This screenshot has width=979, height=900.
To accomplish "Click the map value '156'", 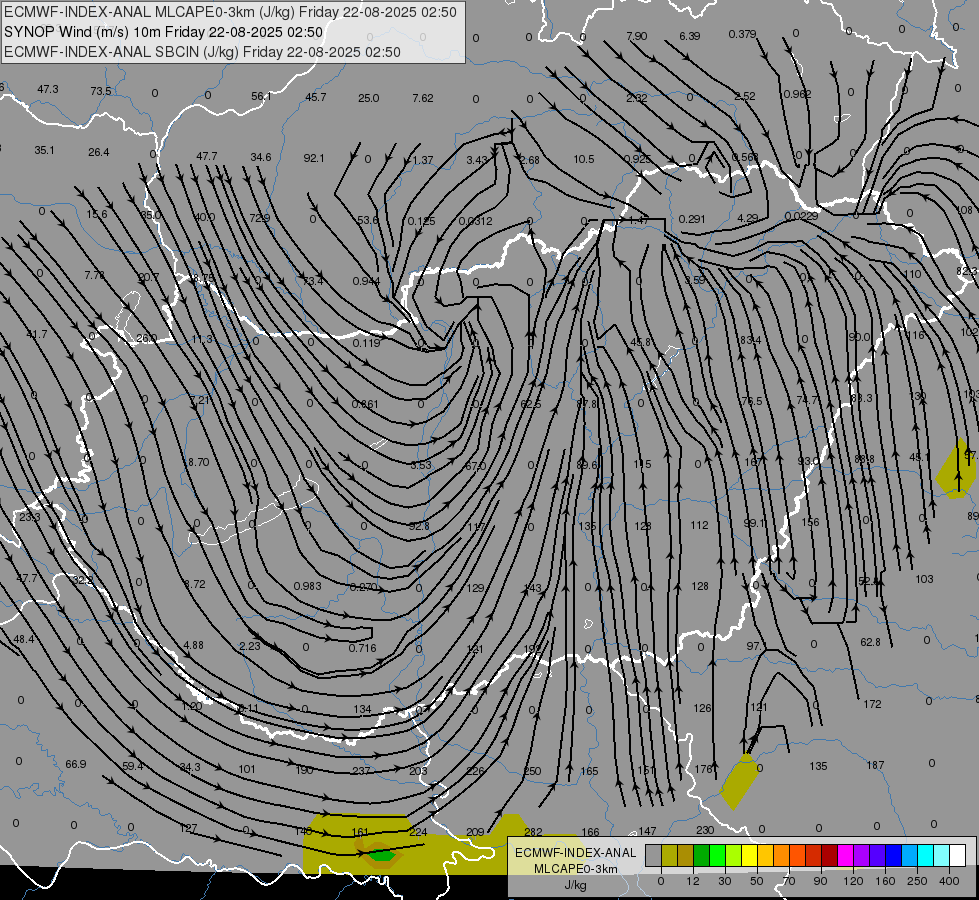I will (x=810, y=522).
